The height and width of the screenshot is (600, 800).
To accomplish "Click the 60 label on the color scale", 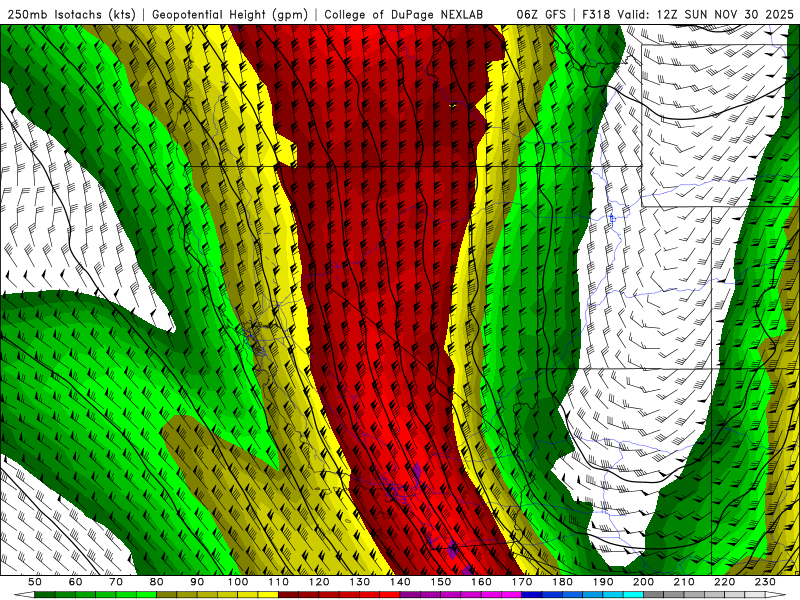I will [x=75, y=582].
